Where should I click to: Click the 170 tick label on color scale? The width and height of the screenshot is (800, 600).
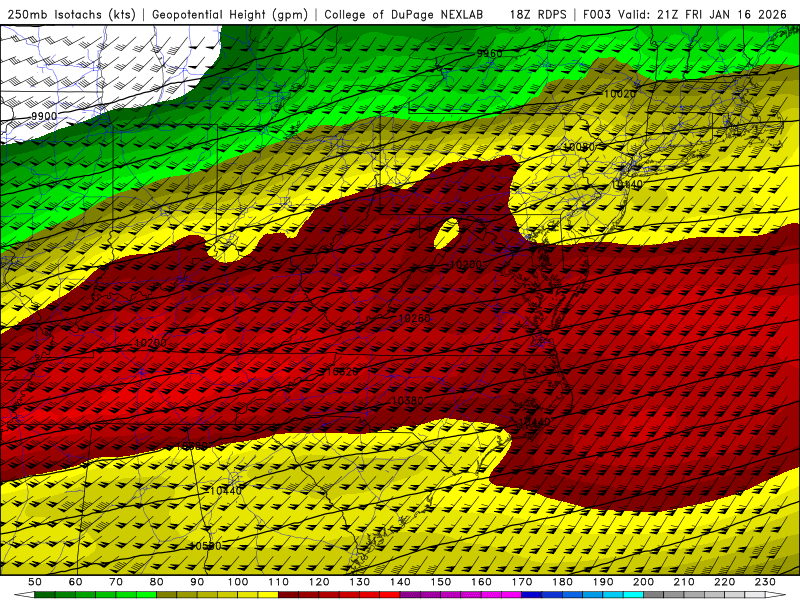[x=522, y=582]
